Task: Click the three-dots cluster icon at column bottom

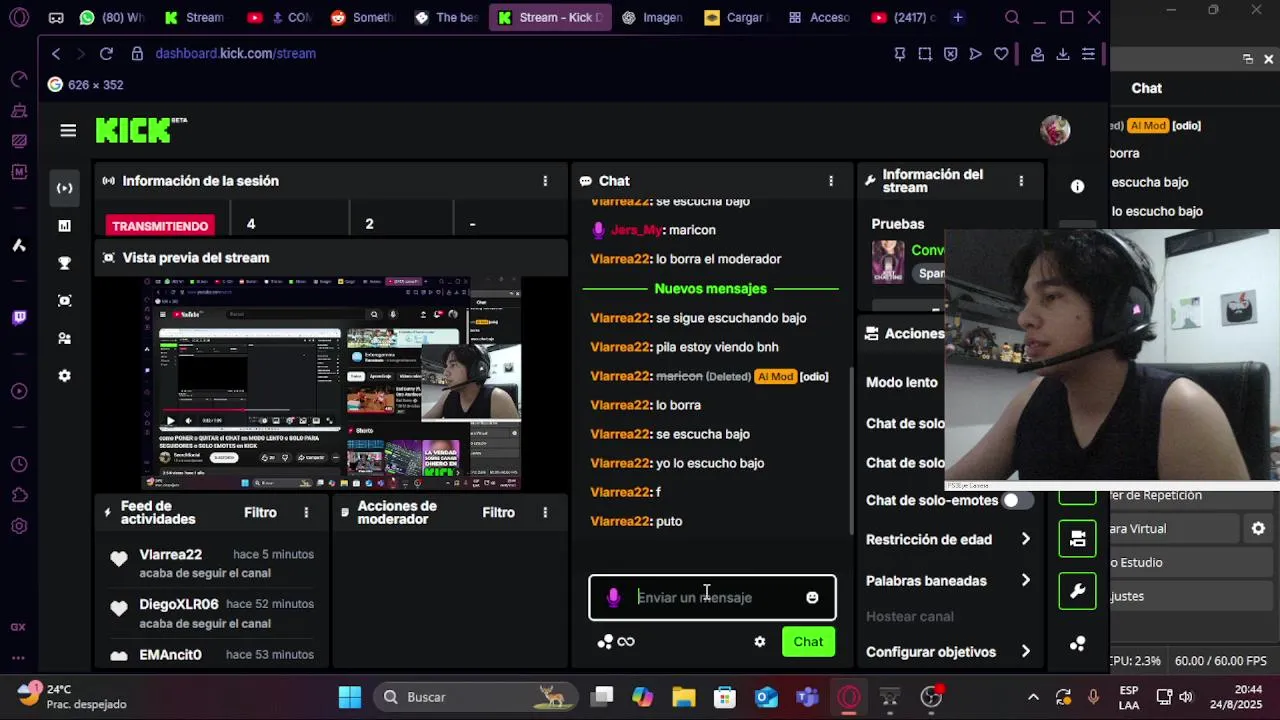Action: [1077, 644]
